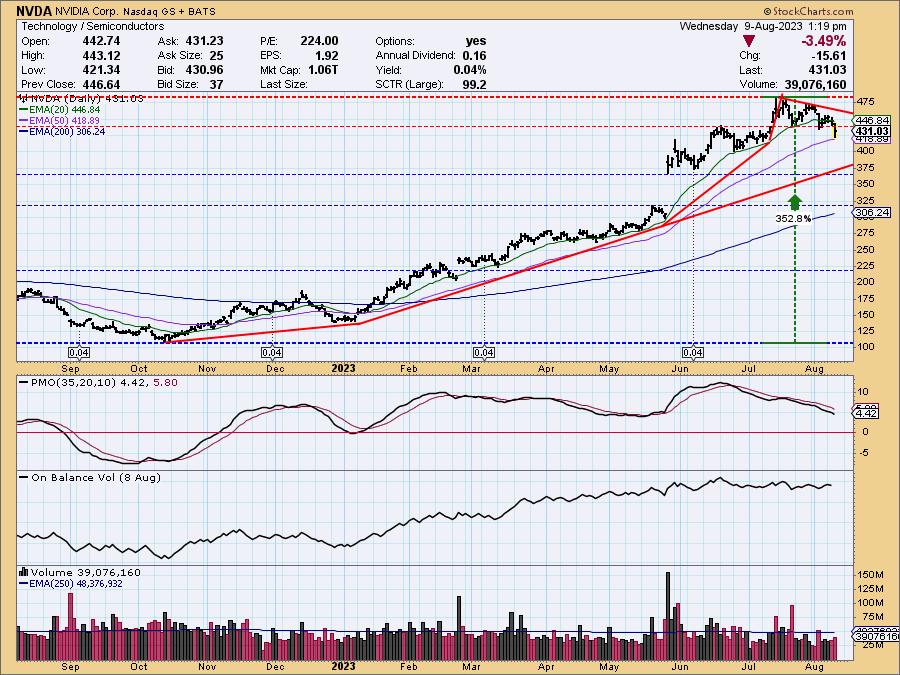Click the red down-triangle change indicator
900x675 pixels.
point(748,41)
